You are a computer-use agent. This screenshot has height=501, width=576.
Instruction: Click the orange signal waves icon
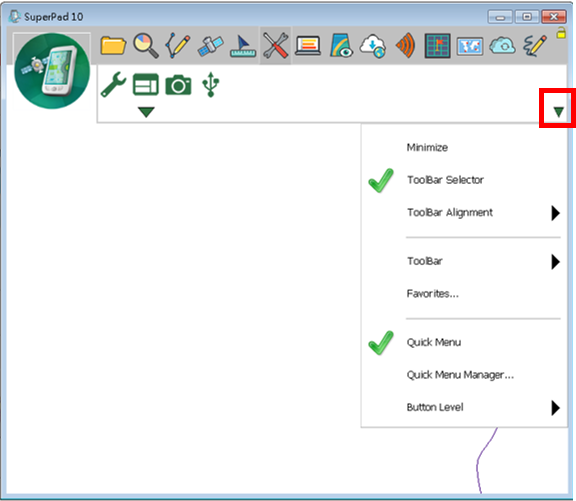[406, 46]
